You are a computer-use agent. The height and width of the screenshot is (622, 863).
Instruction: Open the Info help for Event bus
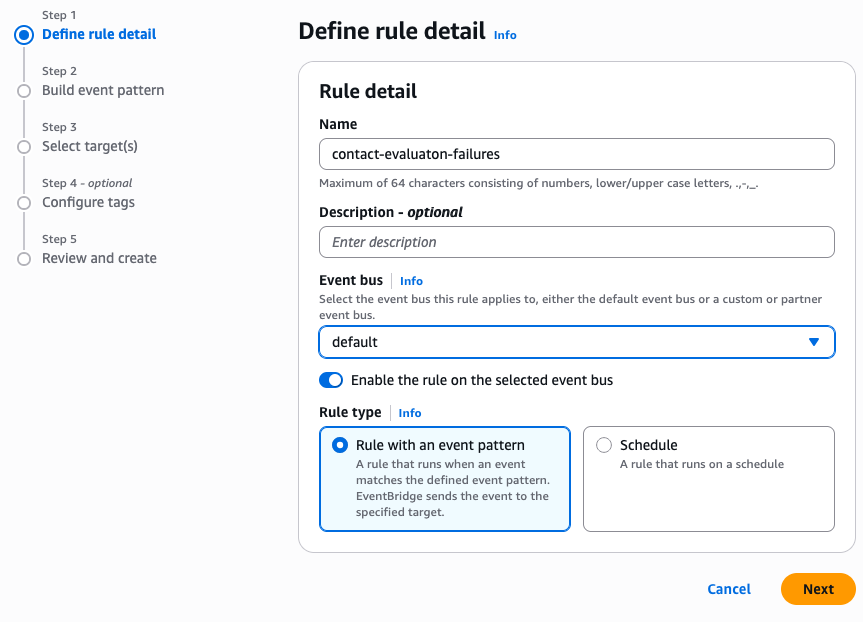[411, 281]
